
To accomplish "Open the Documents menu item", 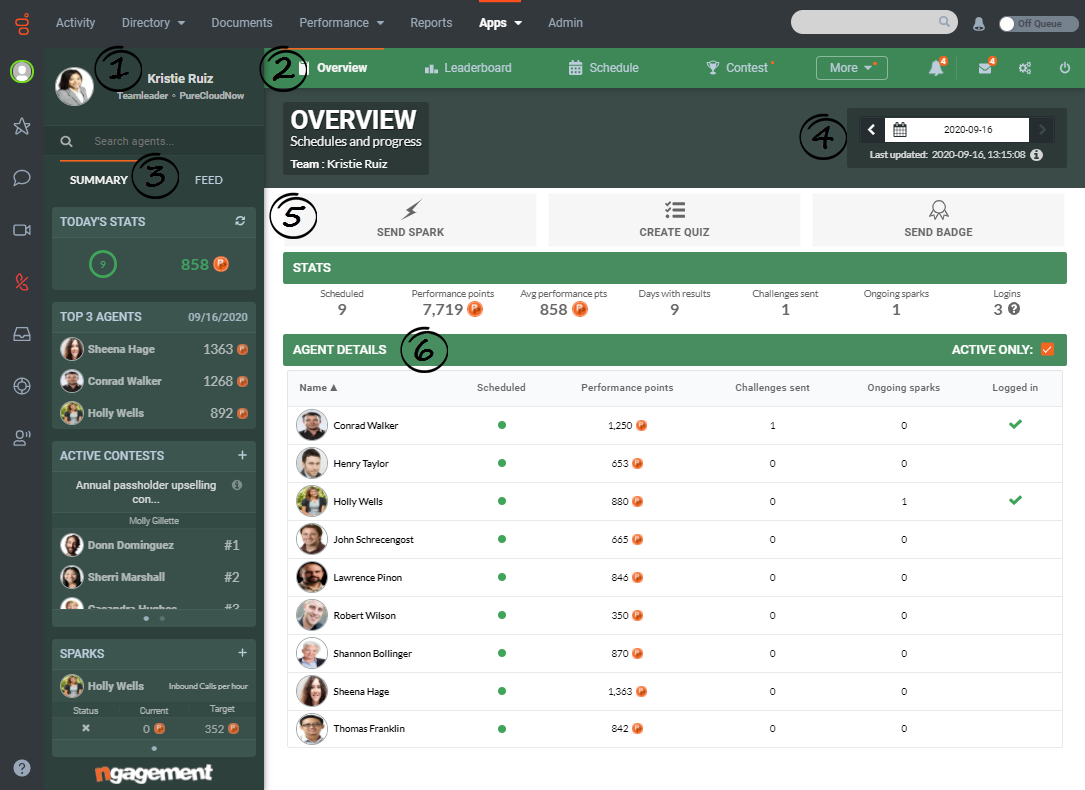I will coord(241,23).
